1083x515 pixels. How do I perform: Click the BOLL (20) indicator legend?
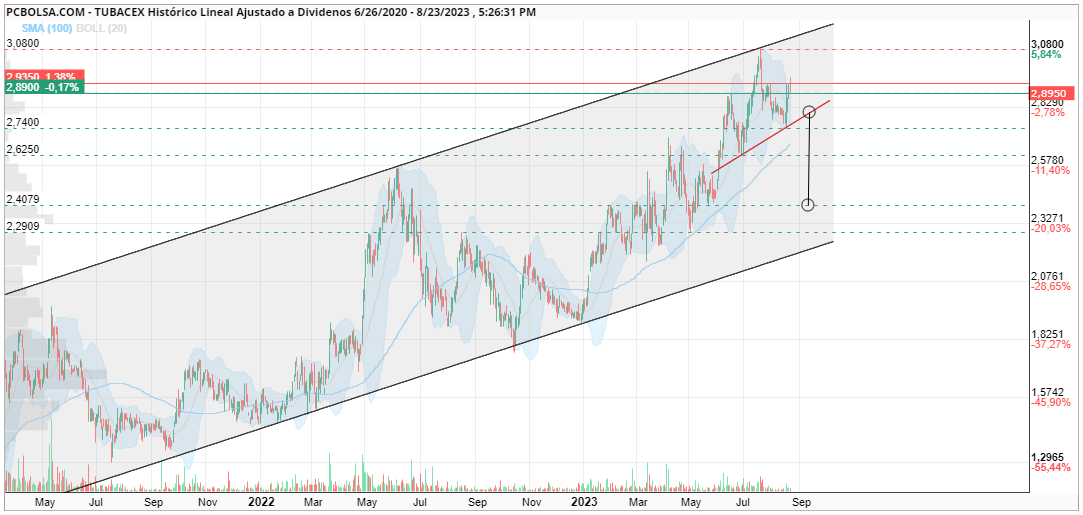100,29
